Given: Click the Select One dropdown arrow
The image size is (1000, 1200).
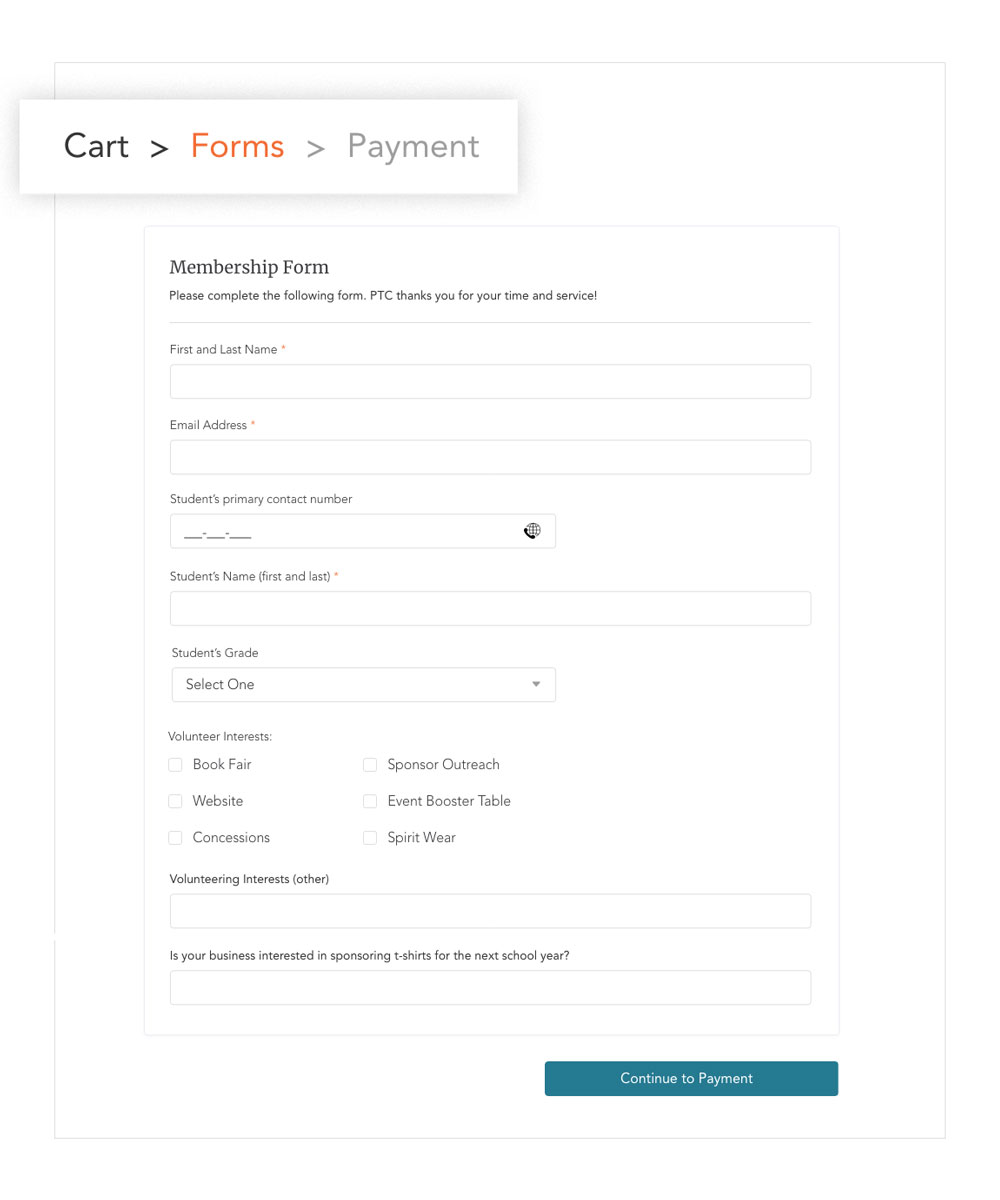Looking at the screenshot, I should point(536,685).
